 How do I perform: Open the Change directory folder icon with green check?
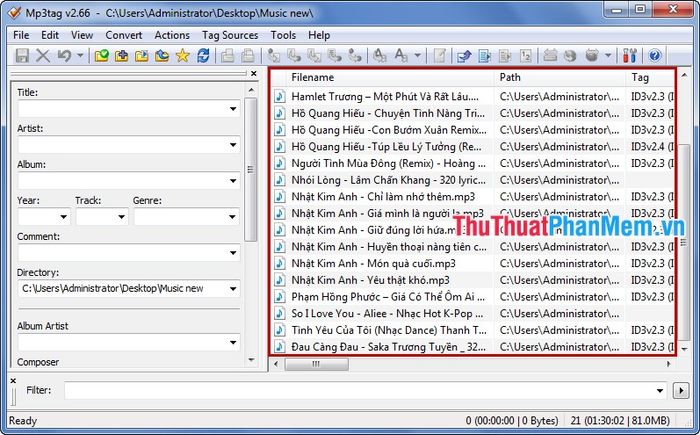click(101, 56)
